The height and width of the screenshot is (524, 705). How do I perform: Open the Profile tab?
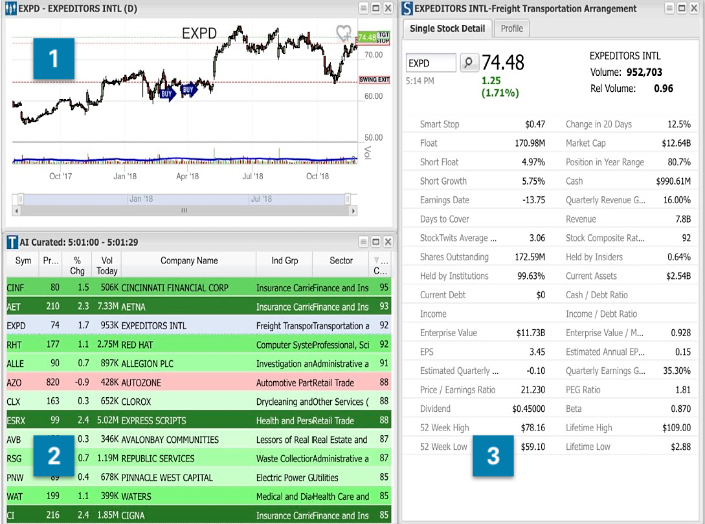512,28
